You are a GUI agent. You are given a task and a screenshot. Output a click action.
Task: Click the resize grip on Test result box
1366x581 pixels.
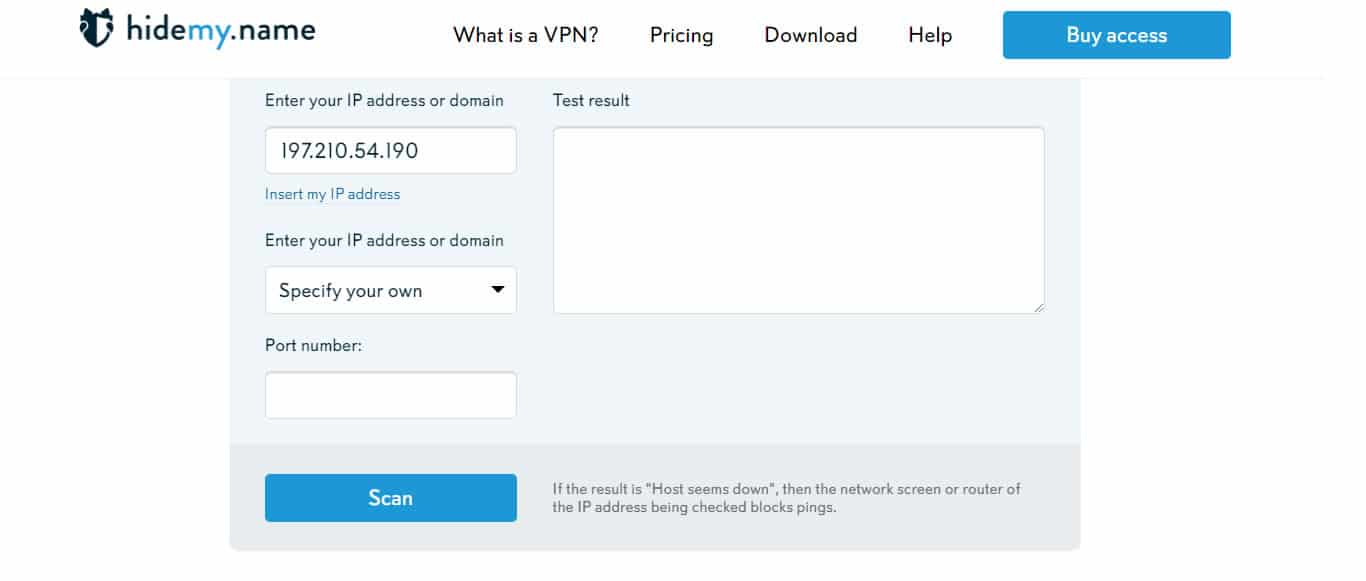coord(1039,308)
